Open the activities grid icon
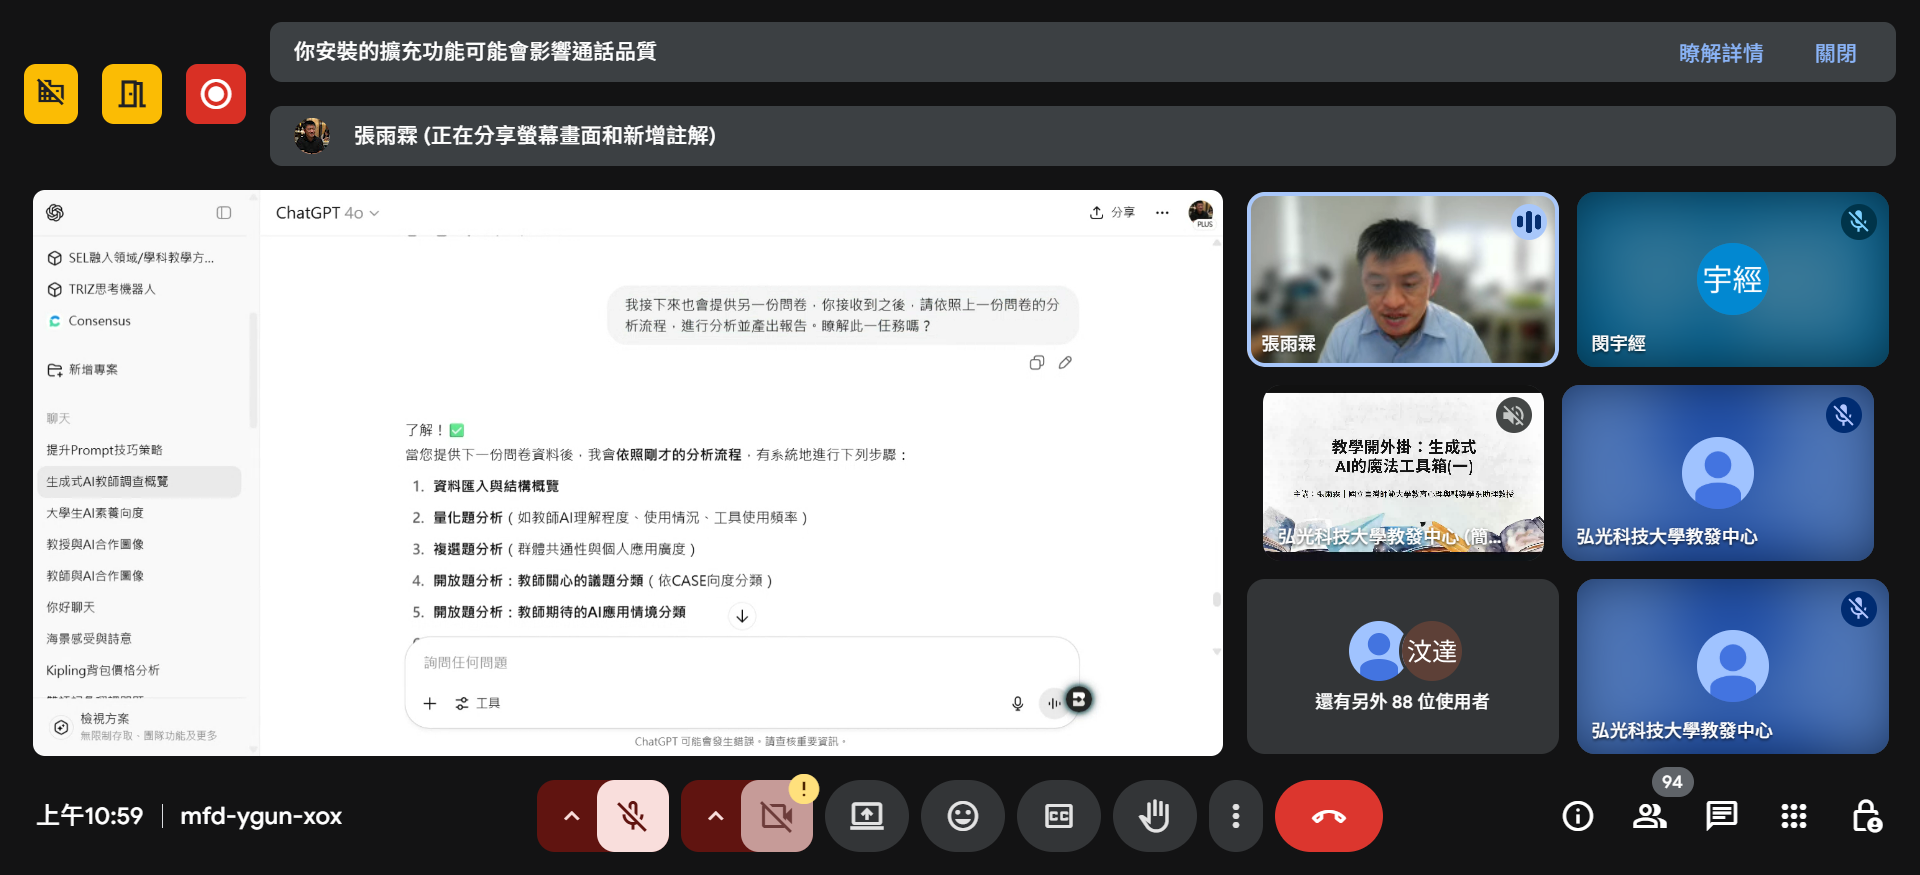 pyautogui.click(x=1794, y=816)
